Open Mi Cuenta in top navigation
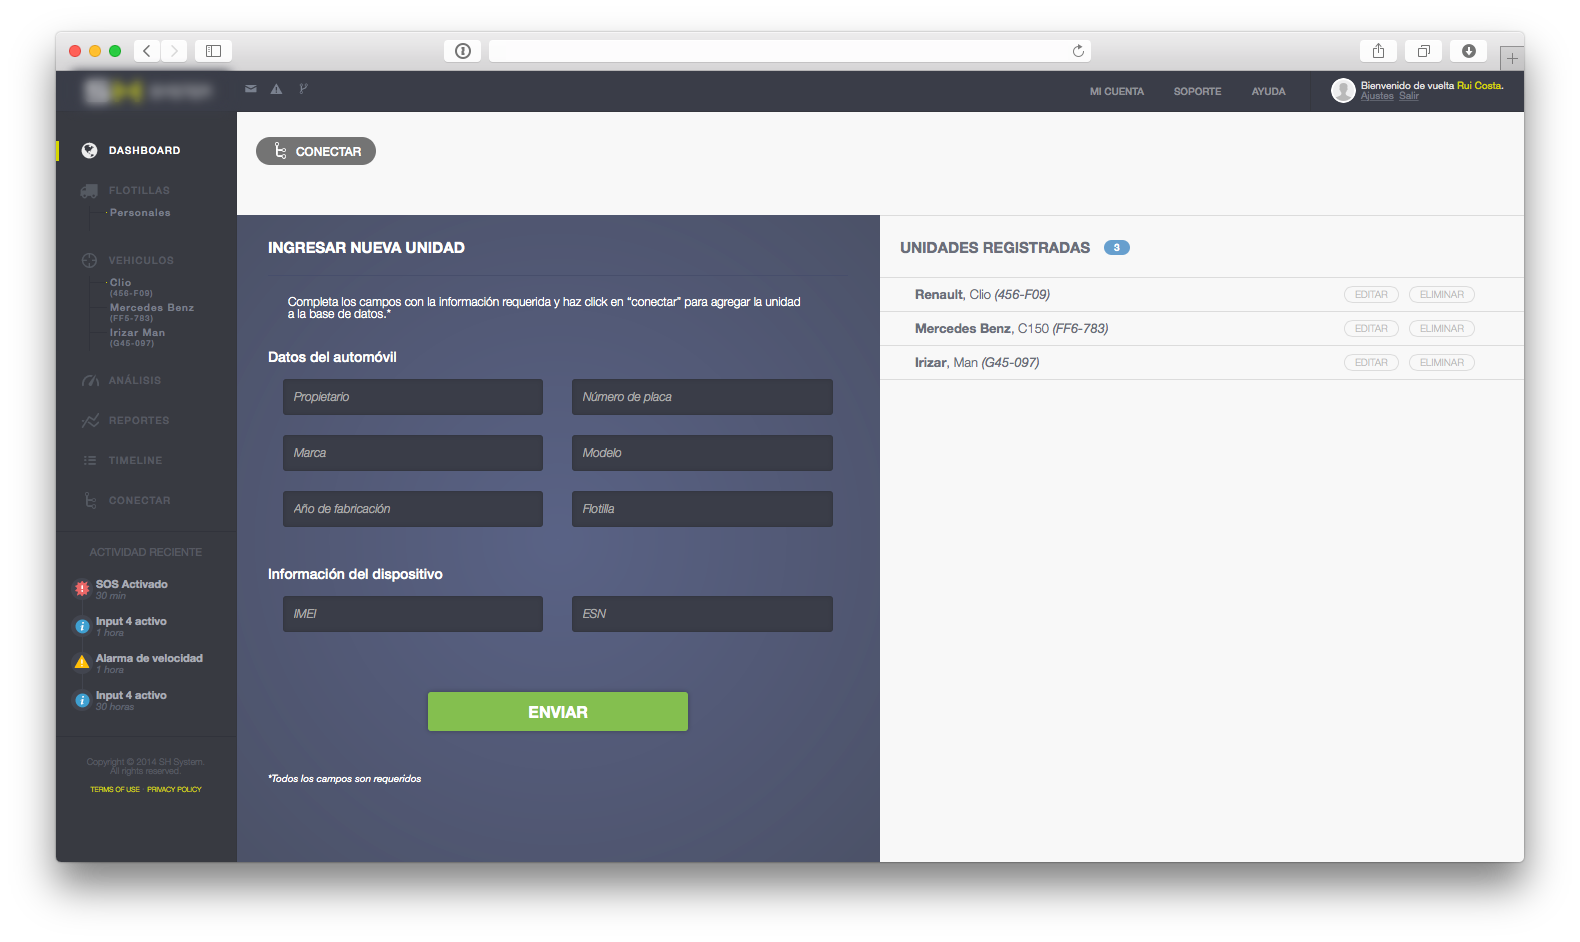The height and width of the screenshot is (942, 1580). (x=1116, y=92)
